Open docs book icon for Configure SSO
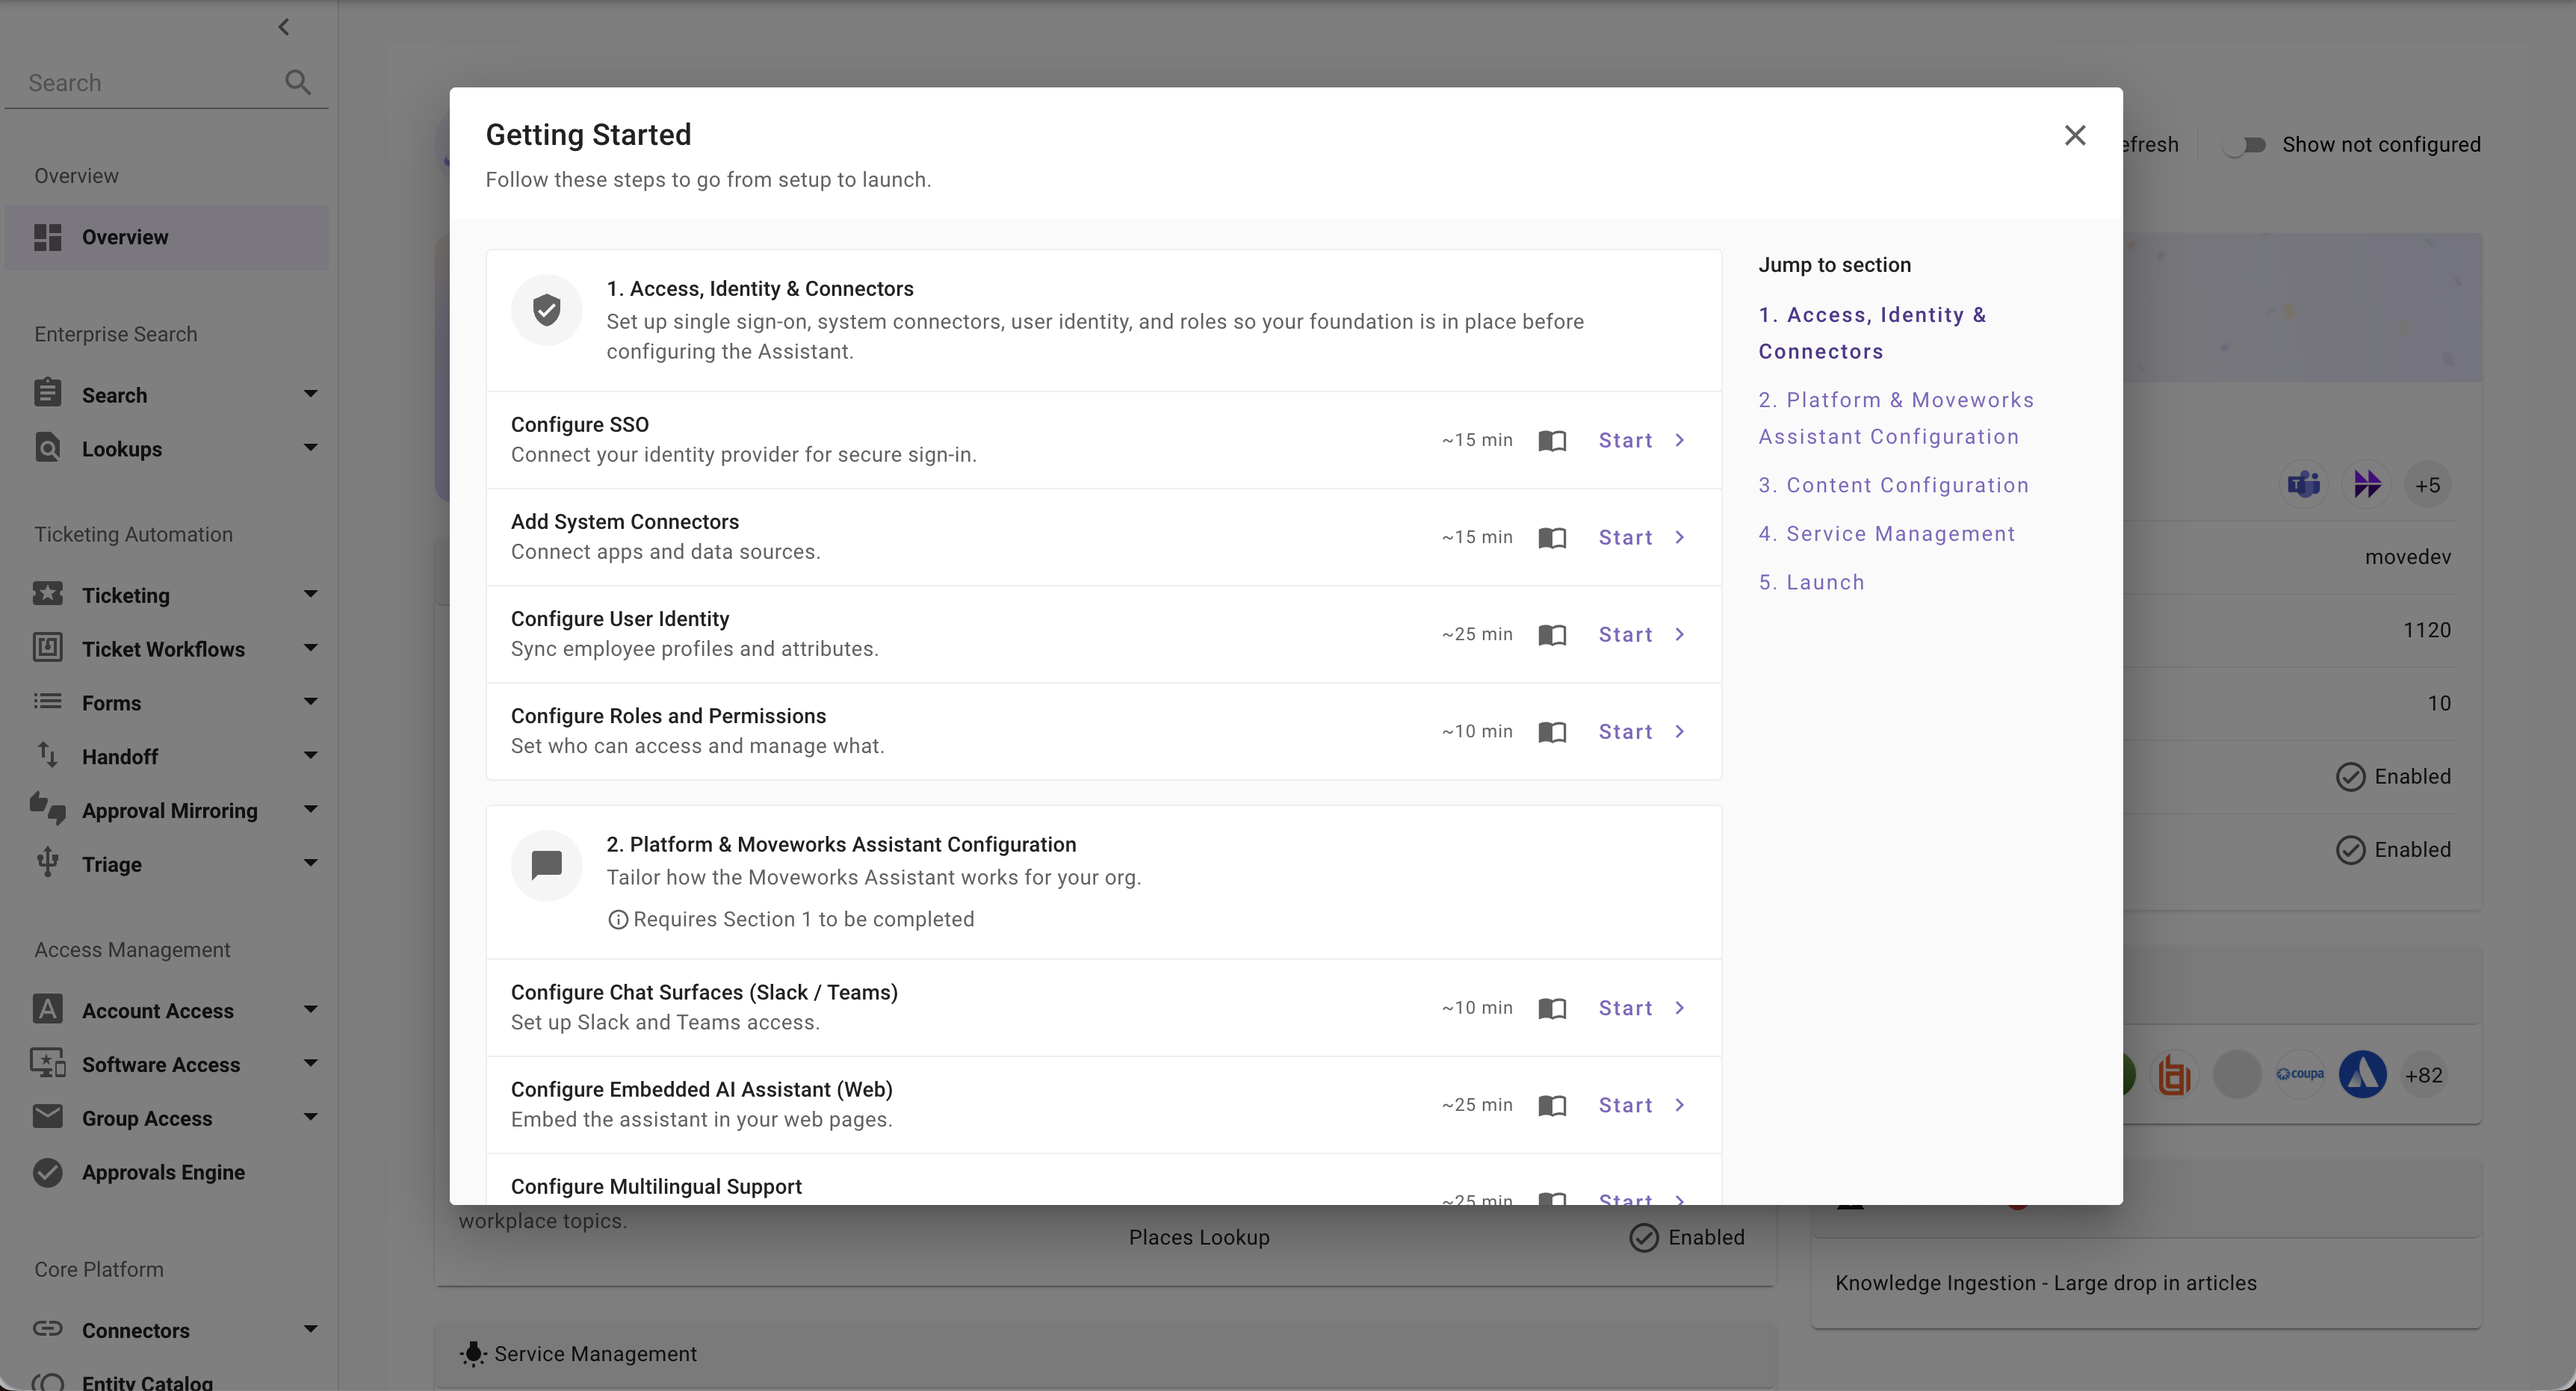2576x1391 pixels. (x=1552, y=440)
